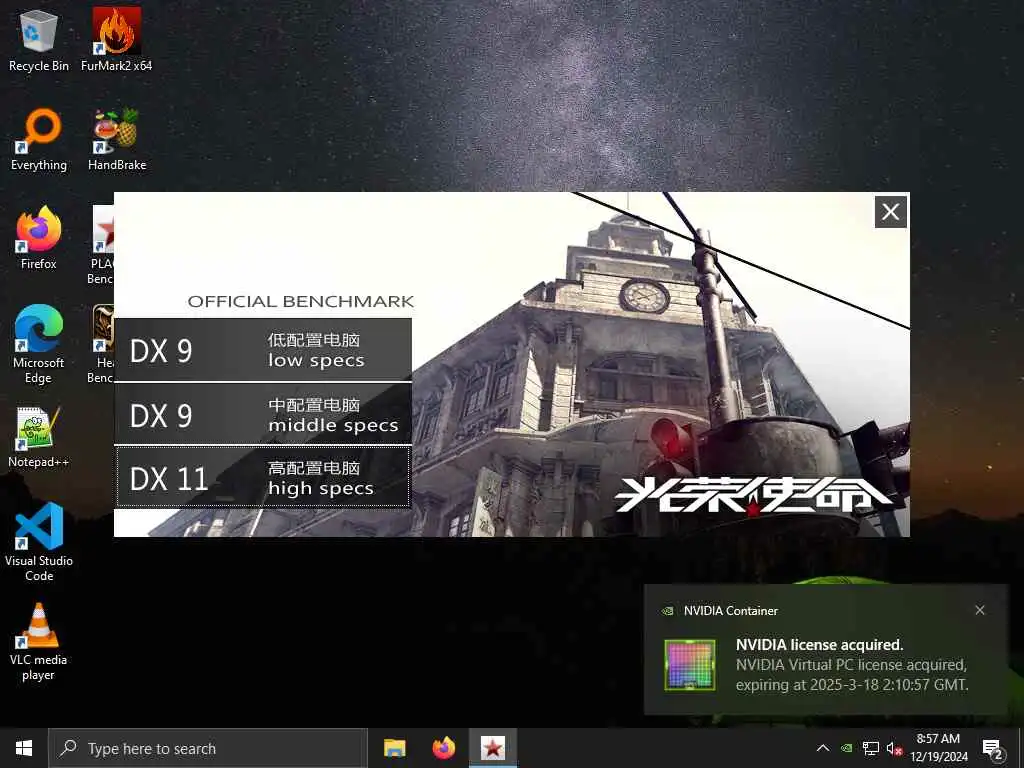Choose the DX 11 high specs benchmark
The width and height of the screenshot is (1024, 768).
263,477
